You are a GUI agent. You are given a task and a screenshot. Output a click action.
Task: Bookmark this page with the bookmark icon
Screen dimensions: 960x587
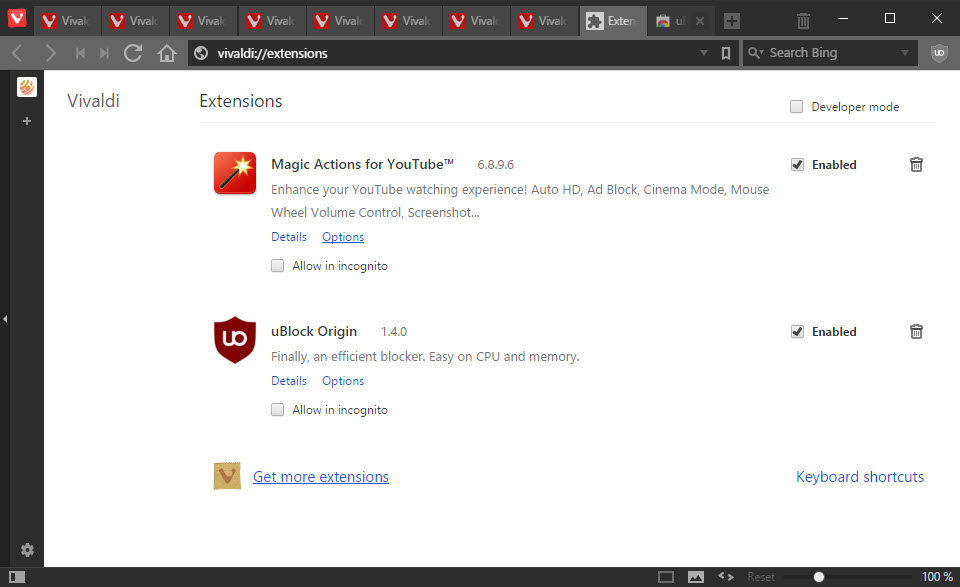click(726, 53)
